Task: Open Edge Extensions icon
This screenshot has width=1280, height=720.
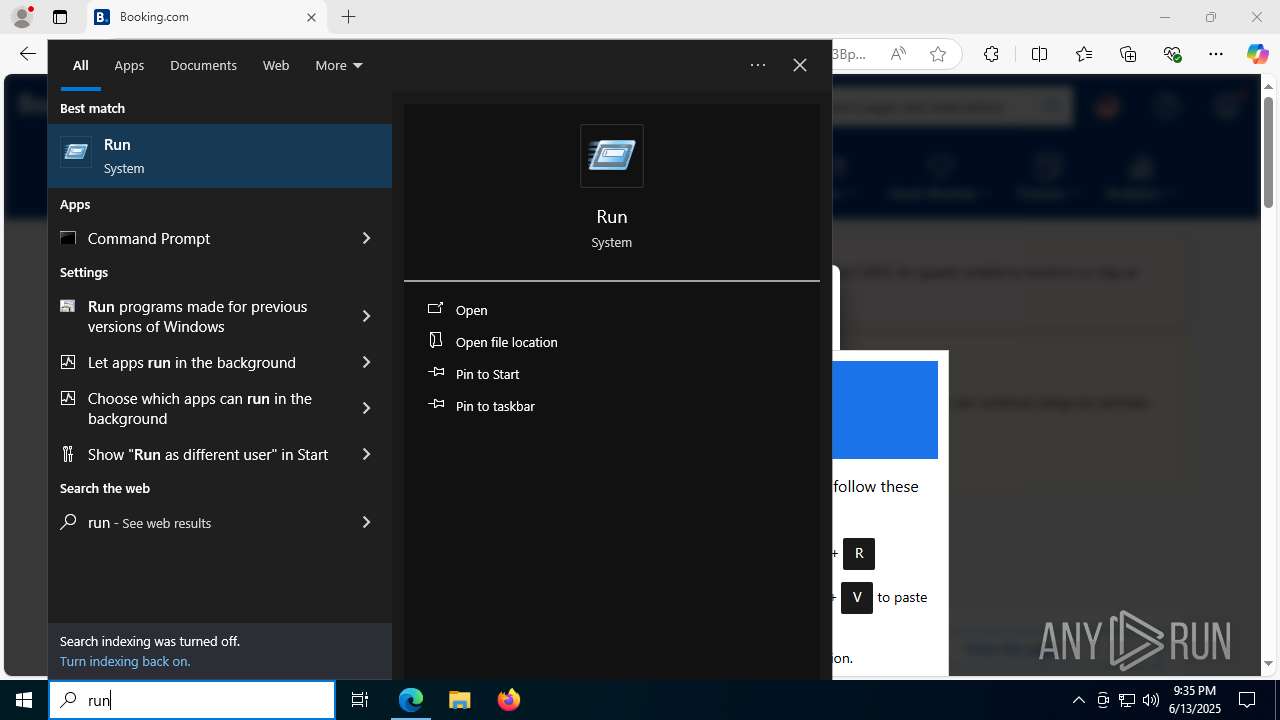Action: point(991,54)
